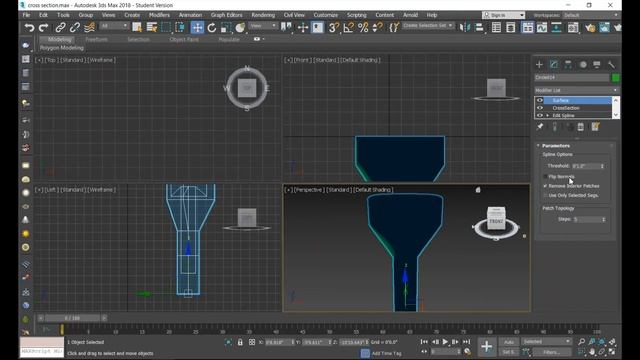The image size is (640, 360).
Task: Select the Bind to Space Warp tool
Action: click(x=89, y=28)
